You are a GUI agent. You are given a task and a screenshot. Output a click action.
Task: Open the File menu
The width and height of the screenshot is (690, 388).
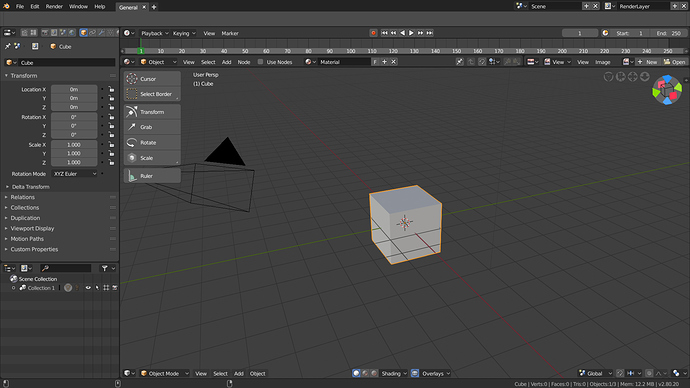click(x=20, y=6)
